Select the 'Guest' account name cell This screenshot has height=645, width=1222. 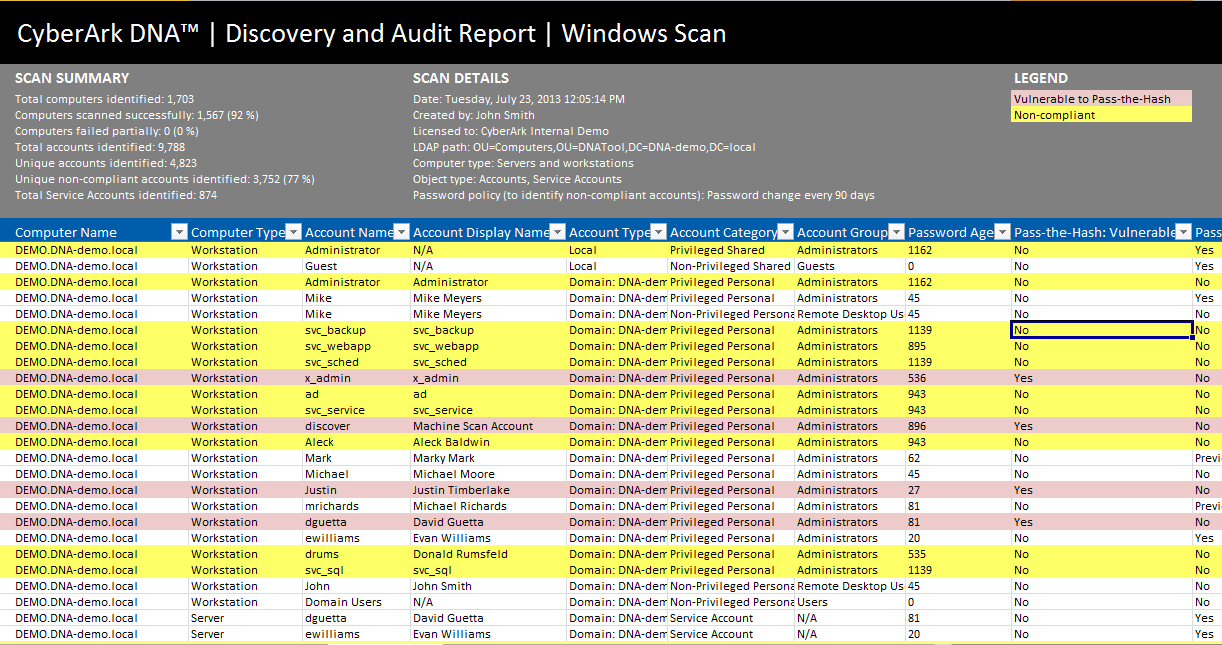coord(356,266)
